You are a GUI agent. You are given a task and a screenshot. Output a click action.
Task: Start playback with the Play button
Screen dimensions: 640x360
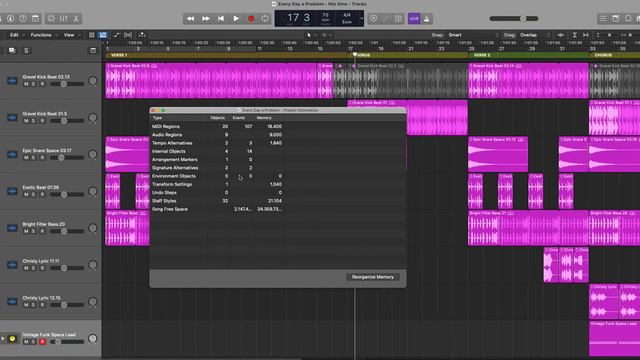tap(236, 19)
